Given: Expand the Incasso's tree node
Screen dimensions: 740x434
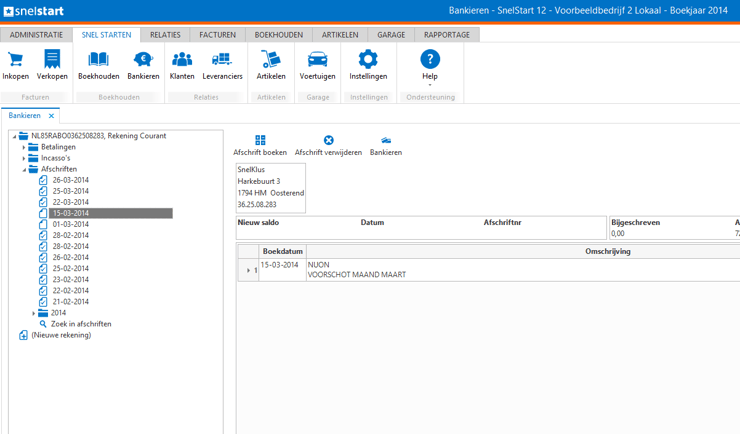Looking at the screenshot, I should pos(24,159).
